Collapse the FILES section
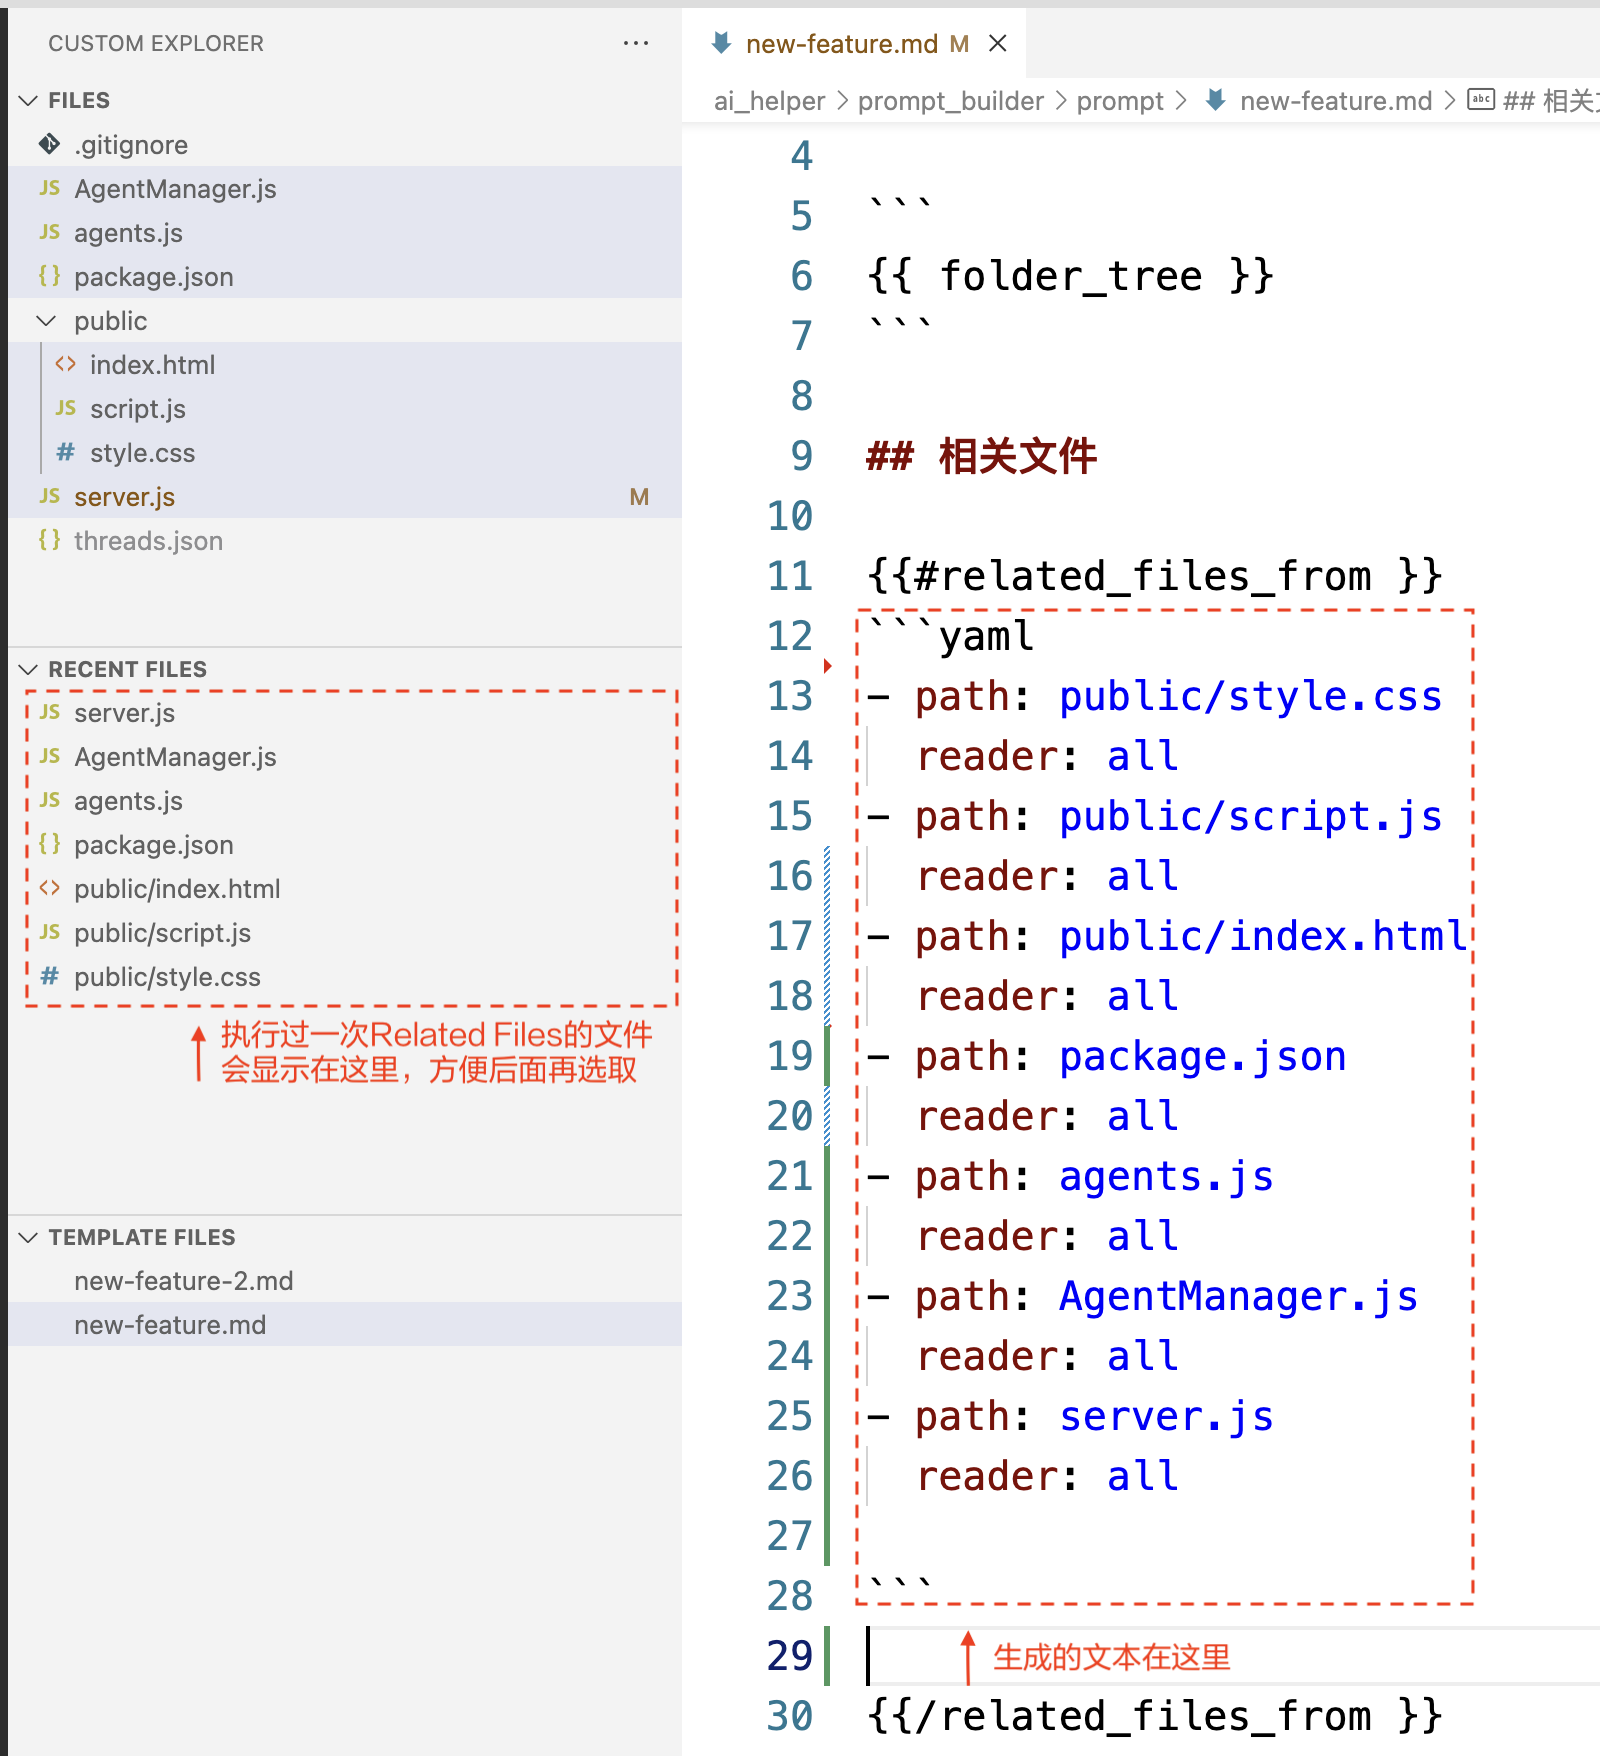Viewport: 1600px width, 1756px height. pos(29,100)
